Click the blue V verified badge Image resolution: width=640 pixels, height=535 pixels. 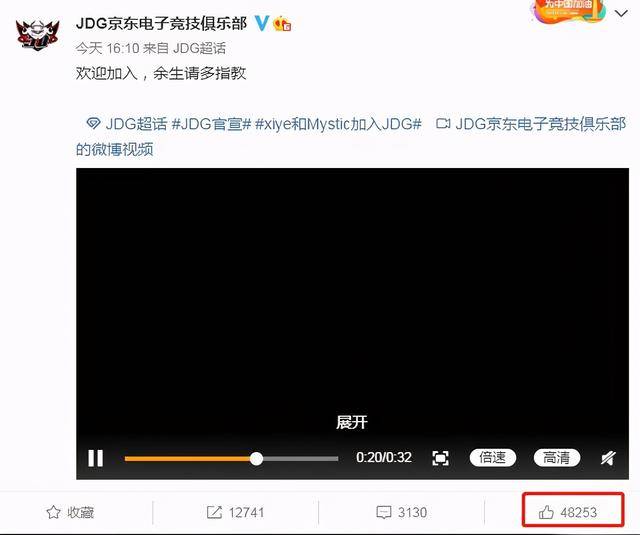tap(262, 24)
